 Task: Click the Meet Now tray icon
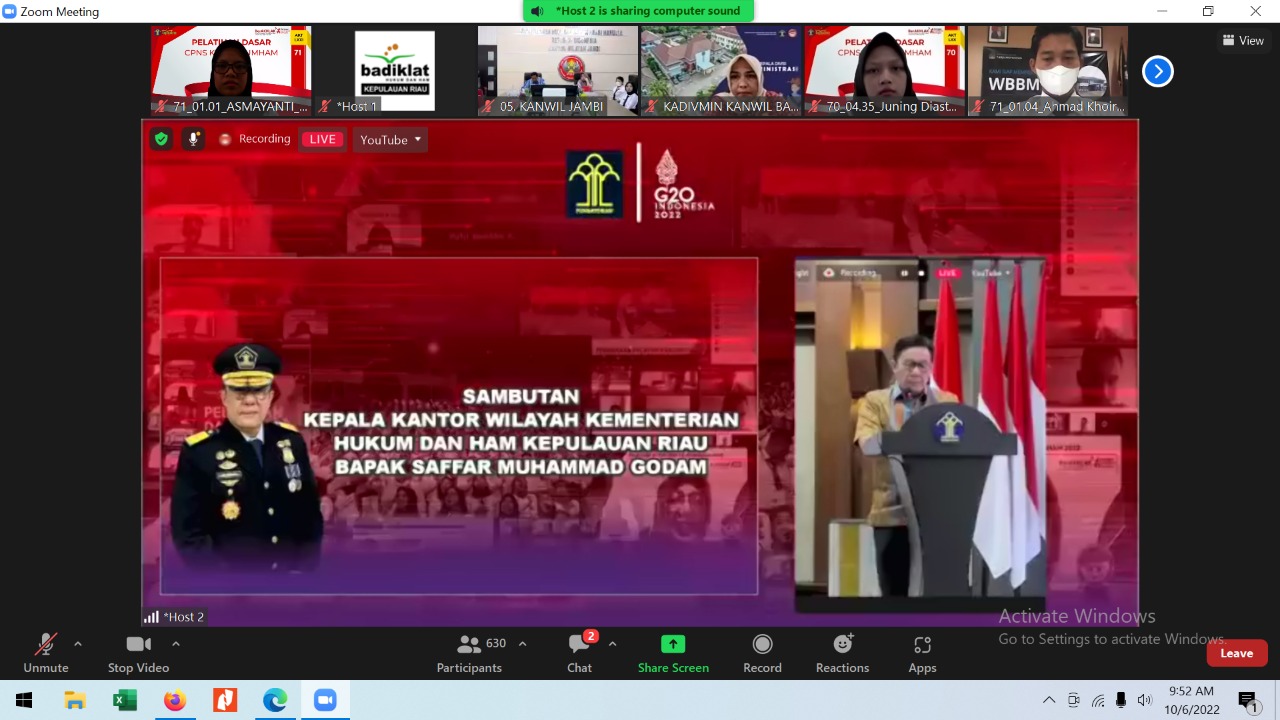1073,700
